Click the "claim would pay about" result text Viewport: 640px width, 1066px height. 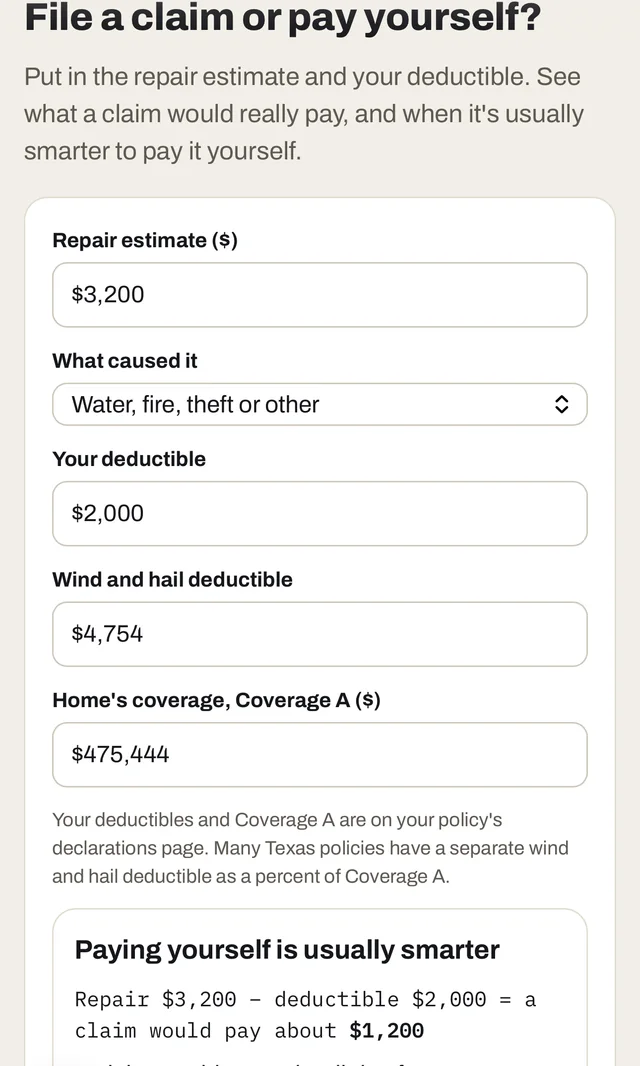[x=205, y=1031]
